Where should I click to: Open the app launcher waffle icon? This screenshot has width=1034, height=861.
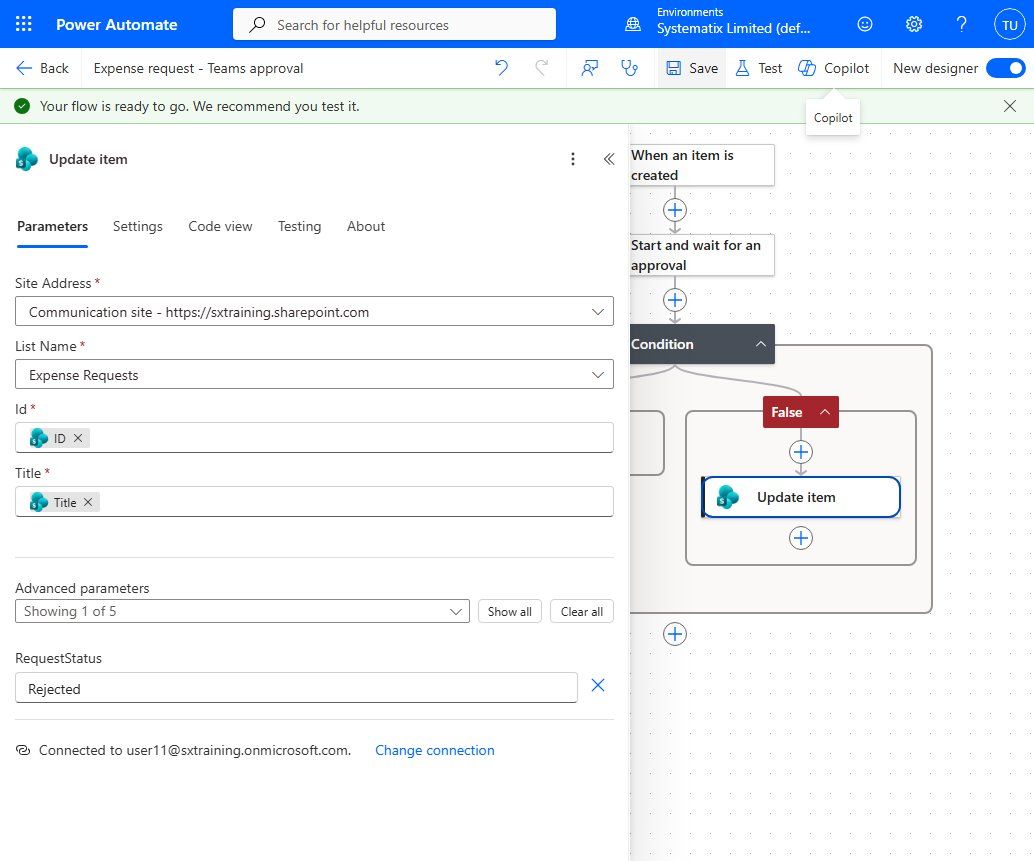coord(24,24)
